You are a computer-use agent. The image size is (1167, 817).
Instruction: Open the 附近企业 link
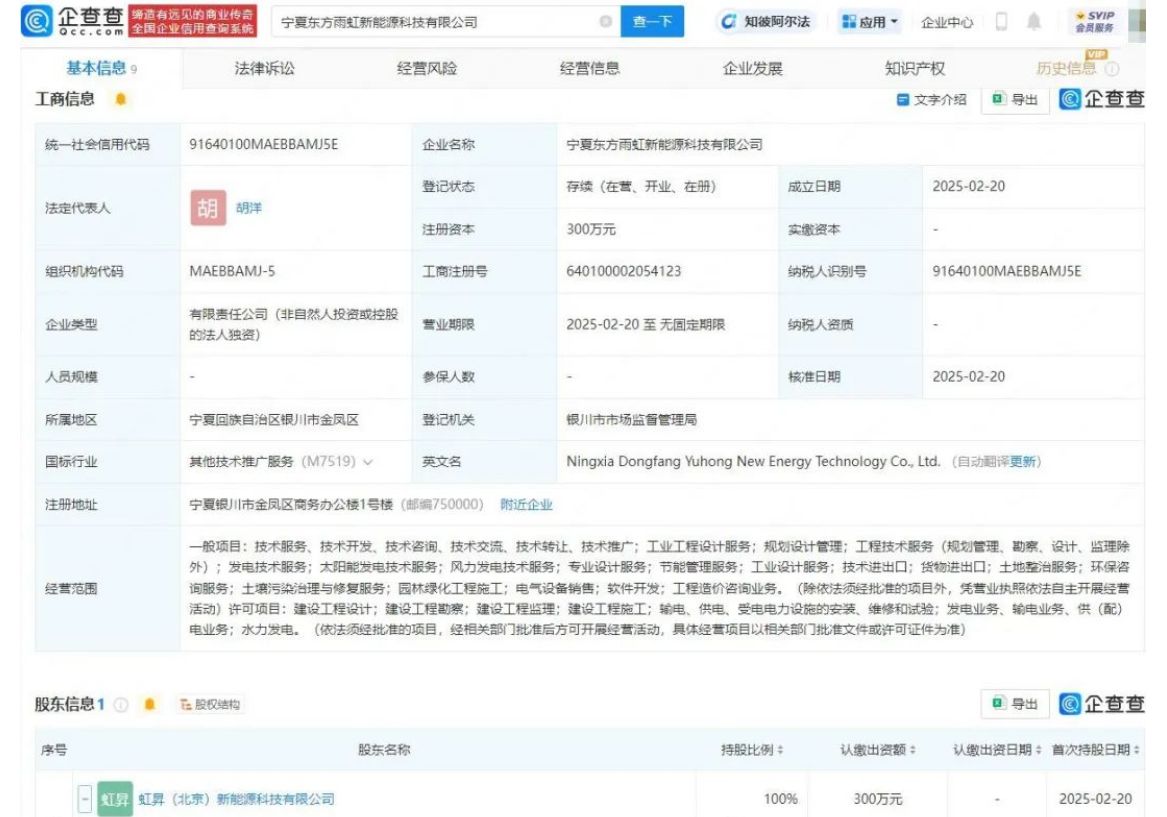point(526,504)
